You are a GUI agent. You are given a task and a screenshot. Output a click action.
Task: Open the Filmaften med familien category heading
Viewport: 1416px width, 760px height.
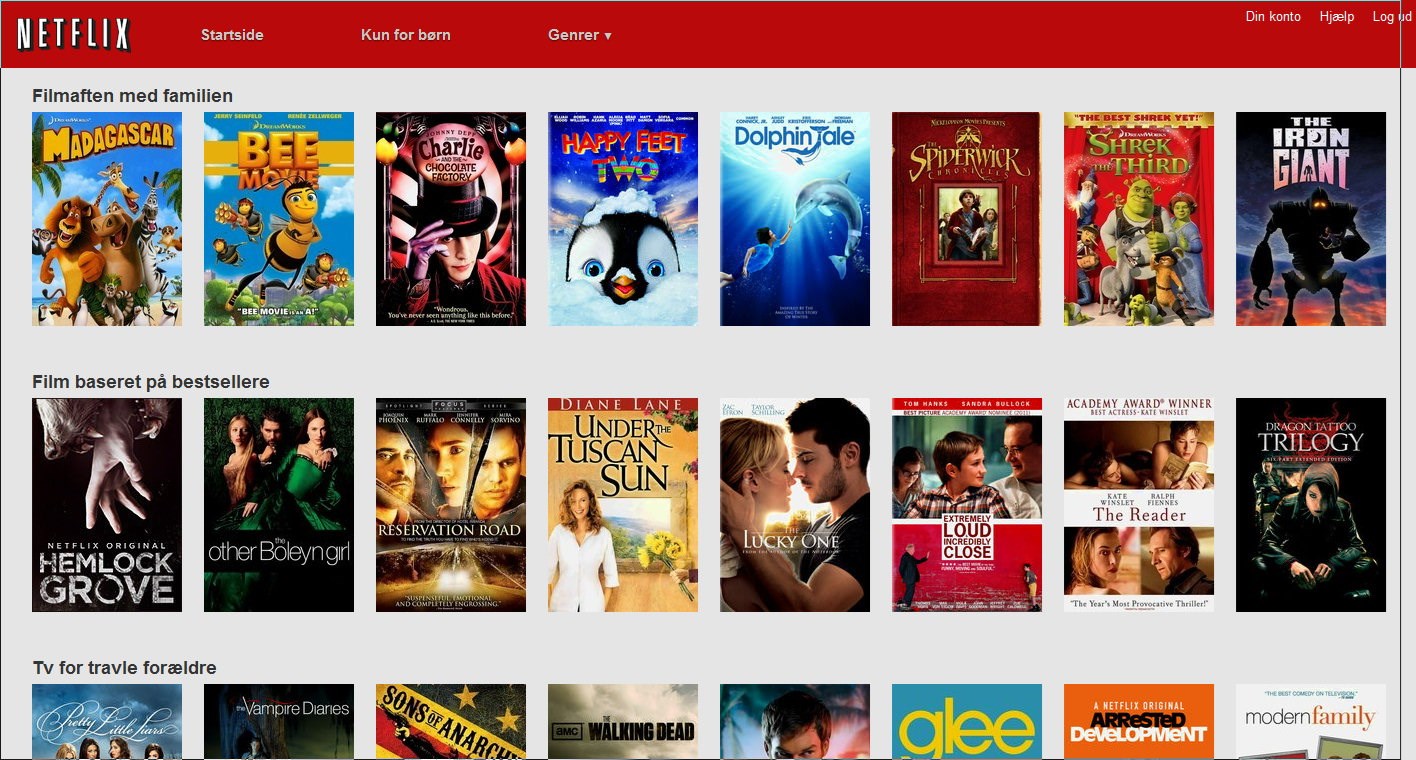click(132, 96)
